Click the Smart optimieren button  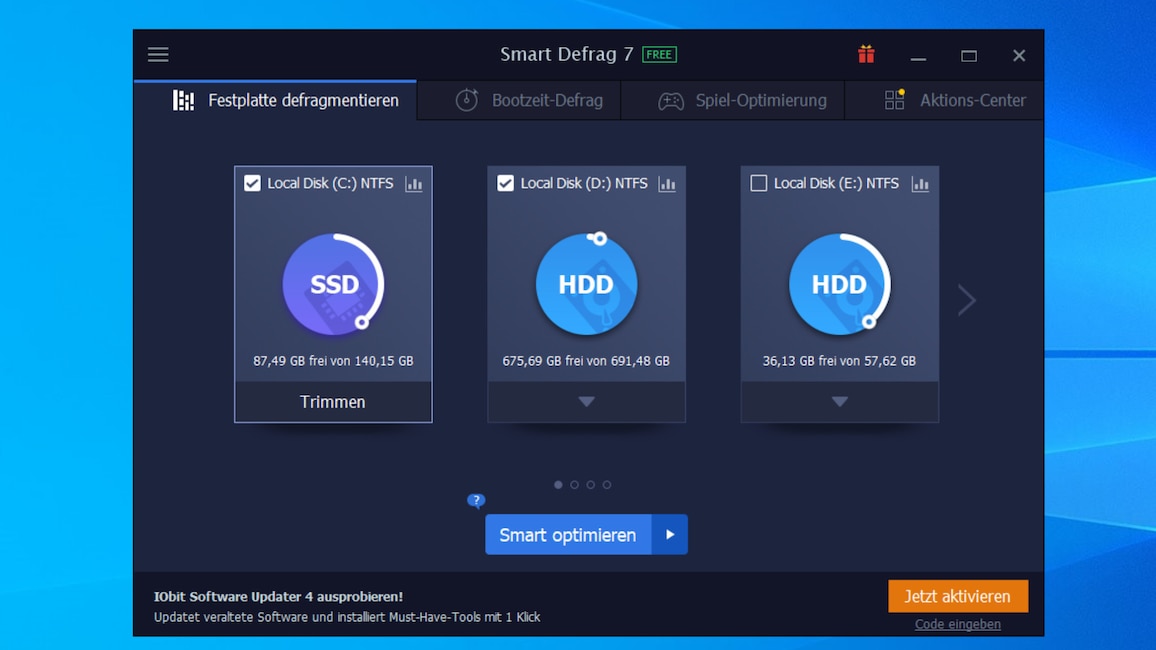[x=568, y=534]
